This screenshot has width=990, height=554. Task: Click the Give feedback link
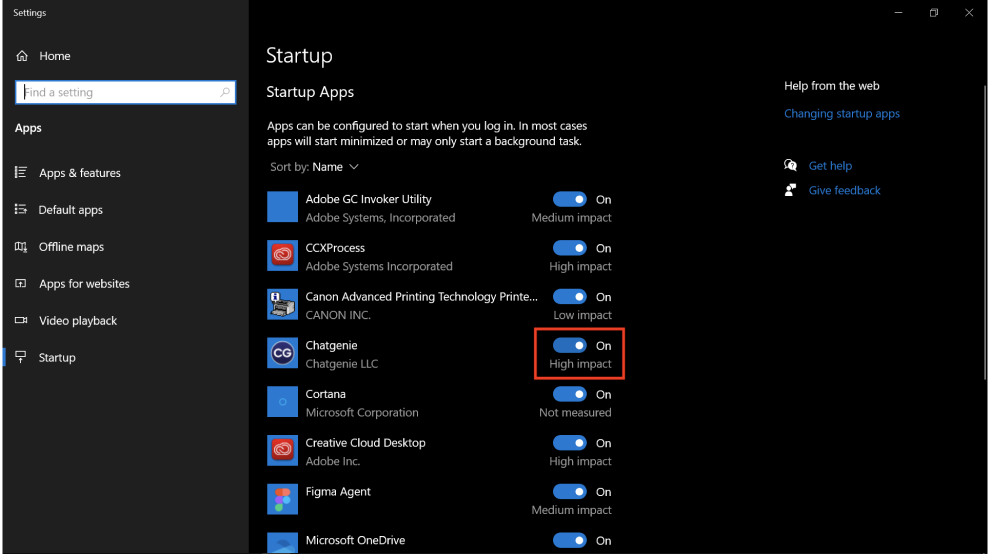pos(845,190)
